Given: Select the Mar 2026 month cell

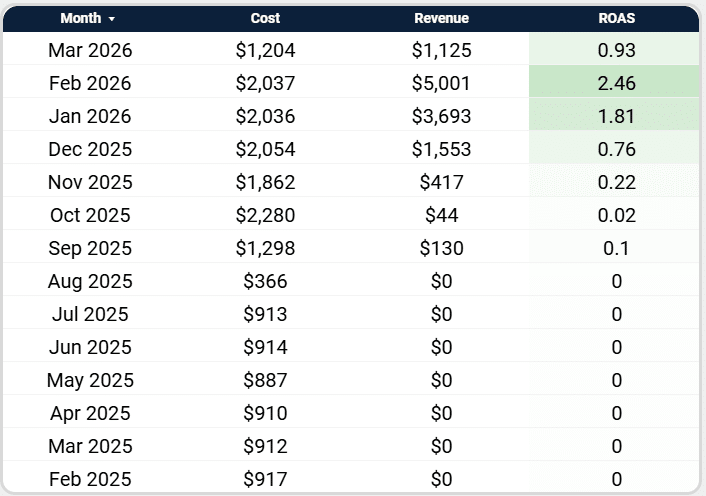Looking at the screenshot, I should [90, 50].
